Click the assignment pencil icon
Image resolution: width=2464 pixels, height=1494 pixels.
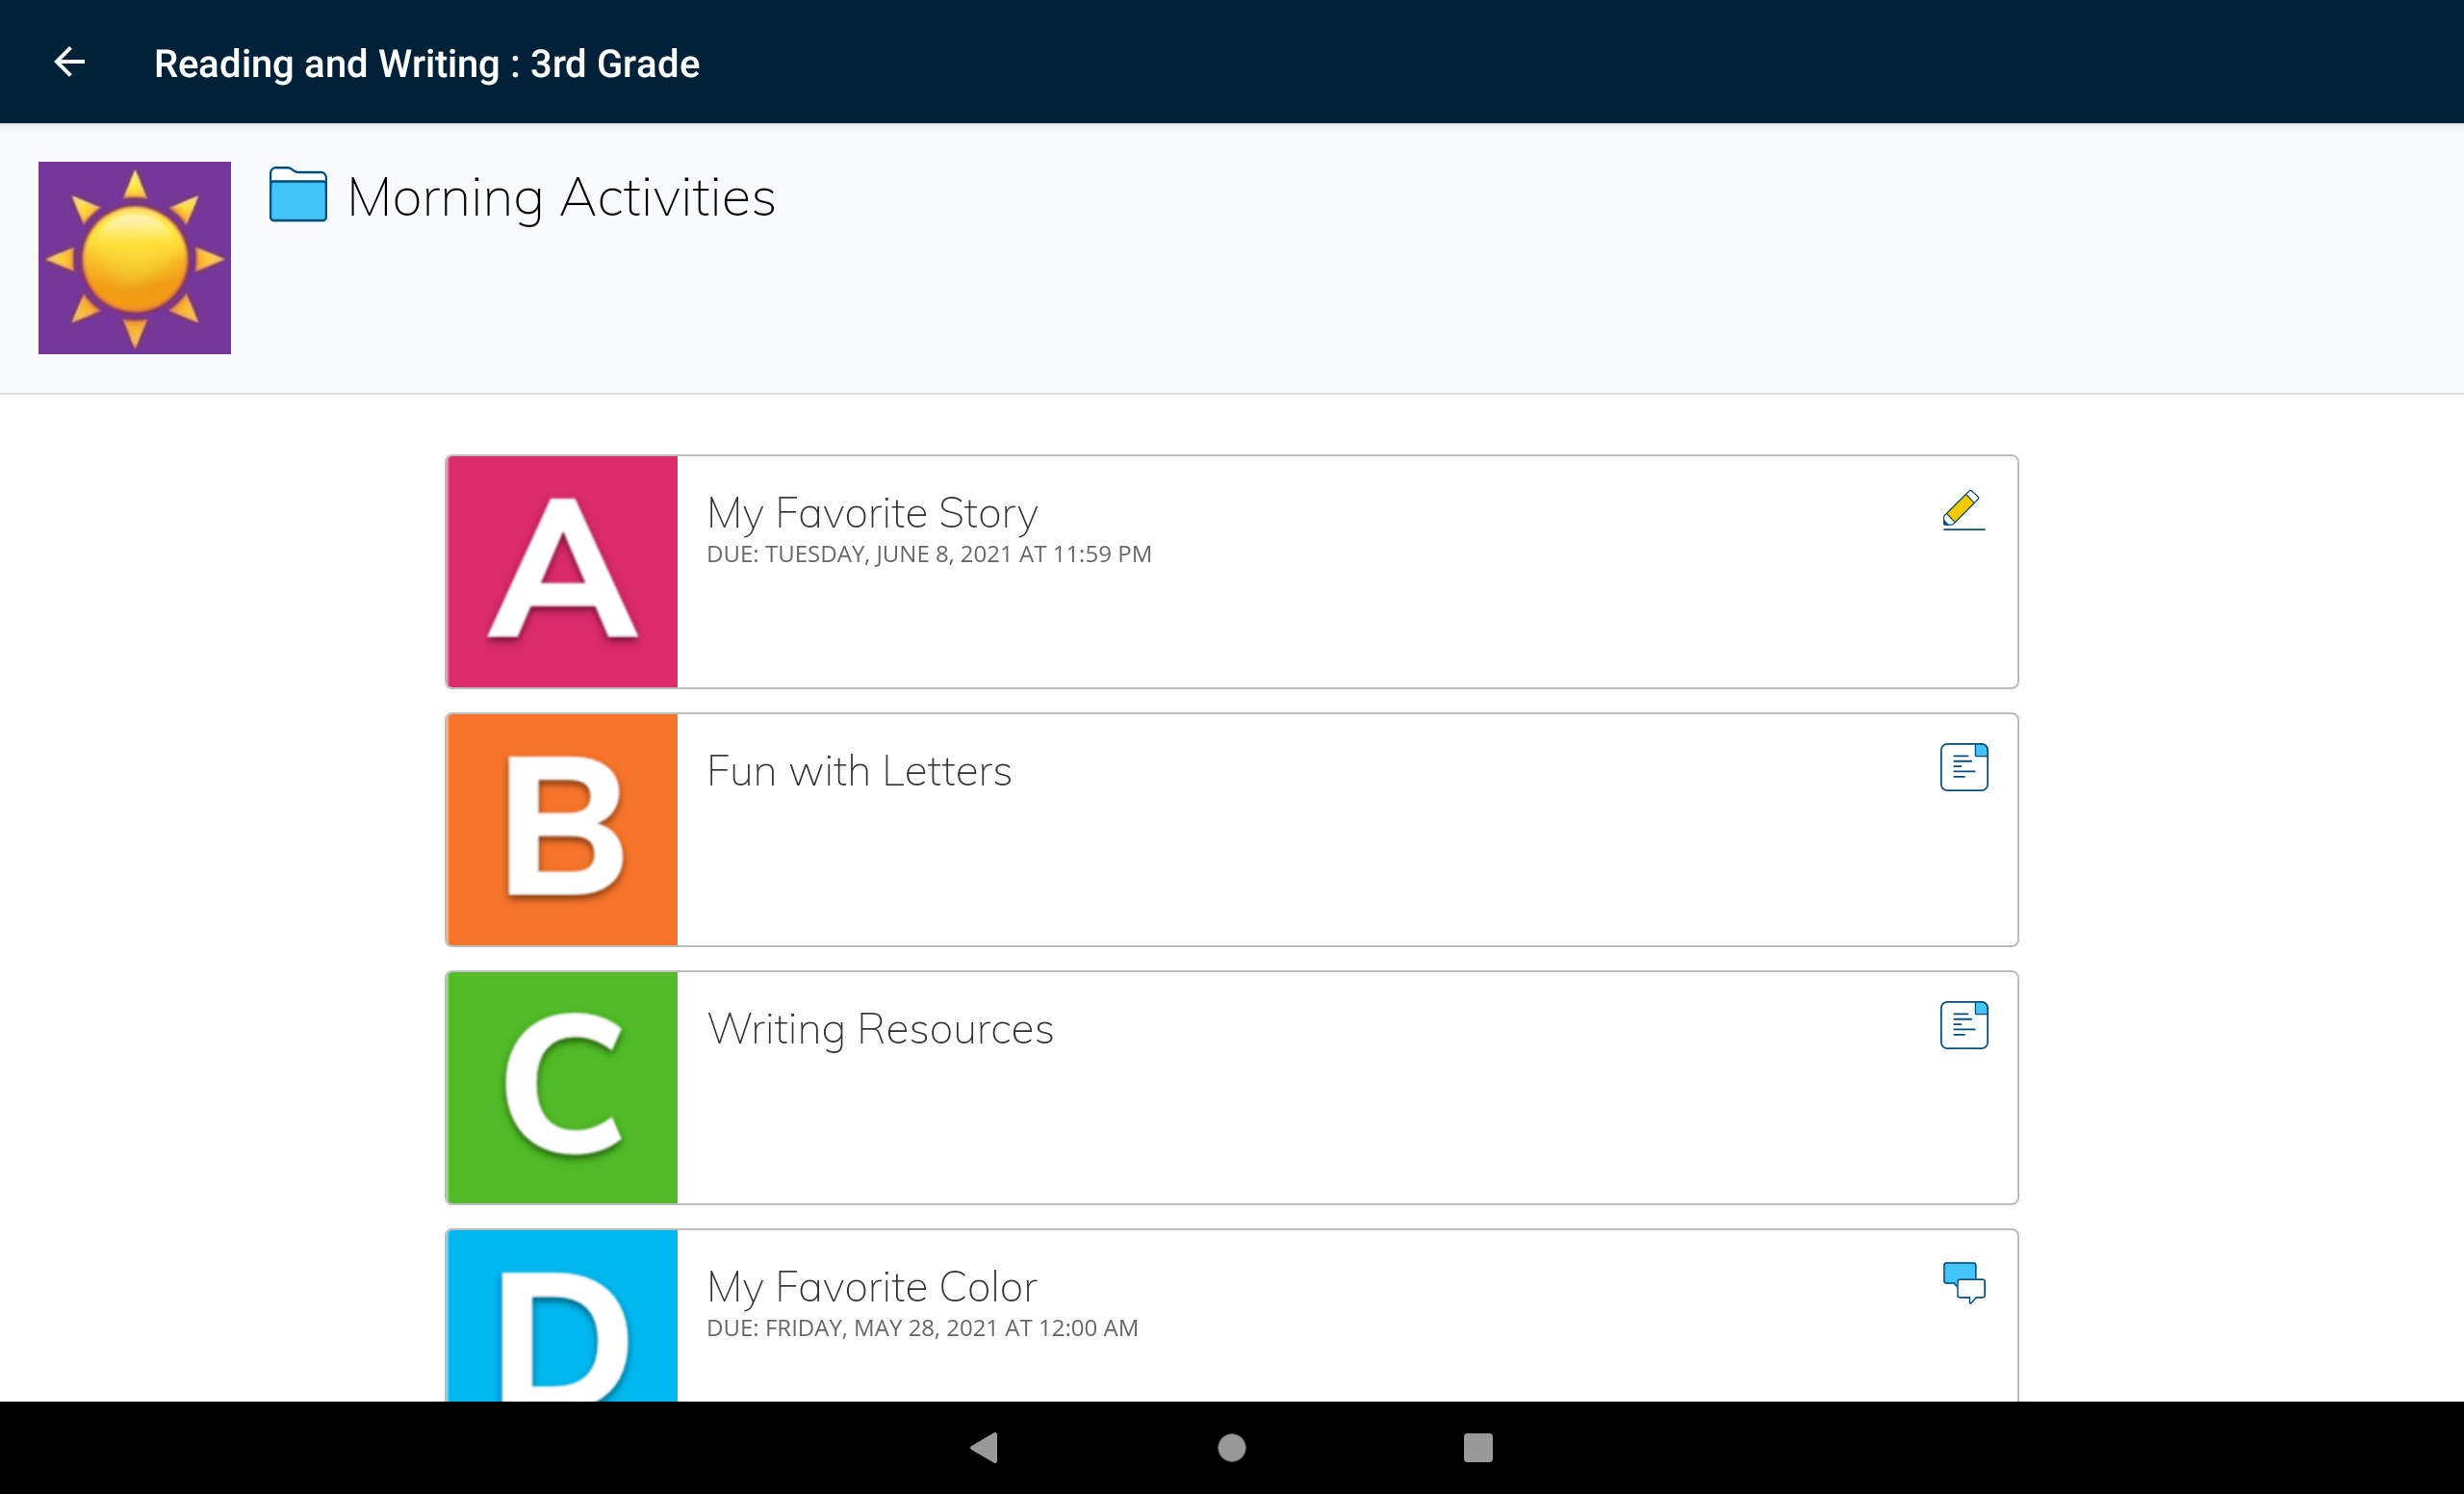click(x=1963, y=510)
